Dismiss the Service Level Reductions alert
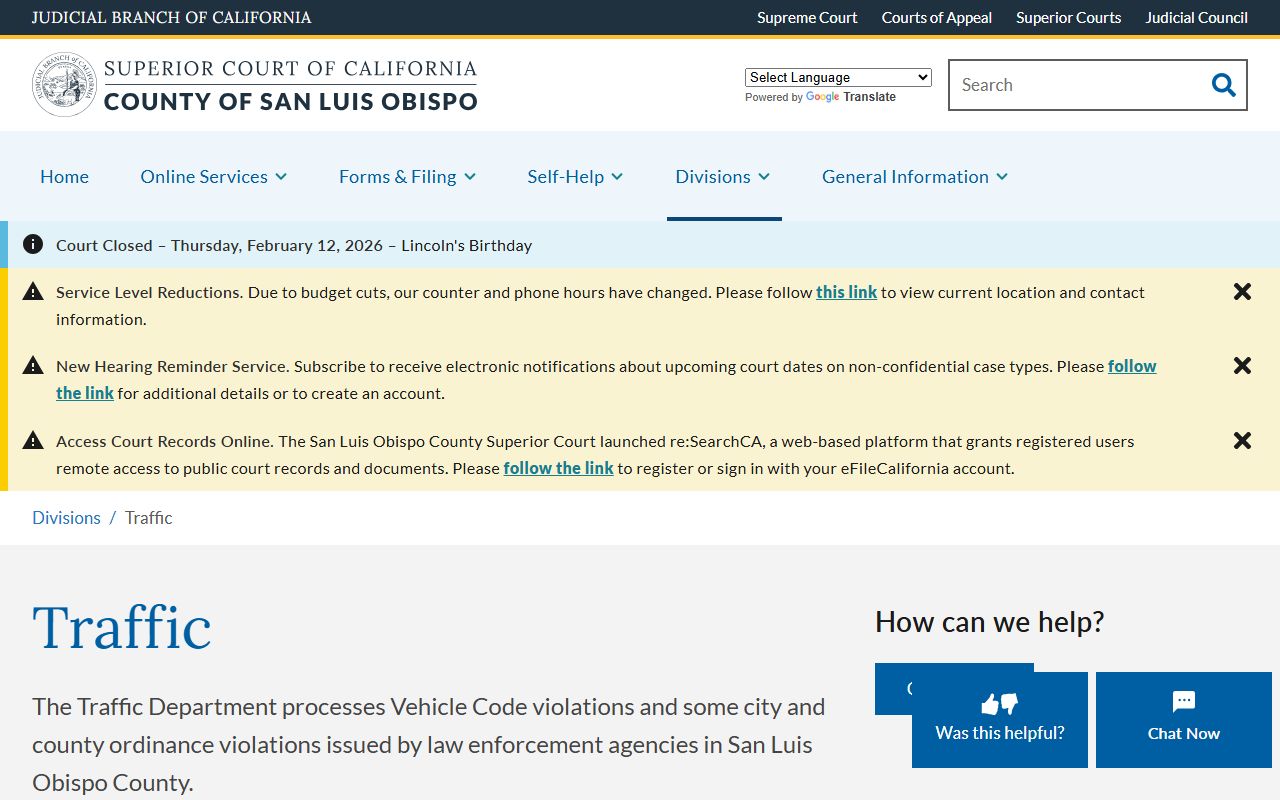1280x800 pixels. [x=1242, y=292]
